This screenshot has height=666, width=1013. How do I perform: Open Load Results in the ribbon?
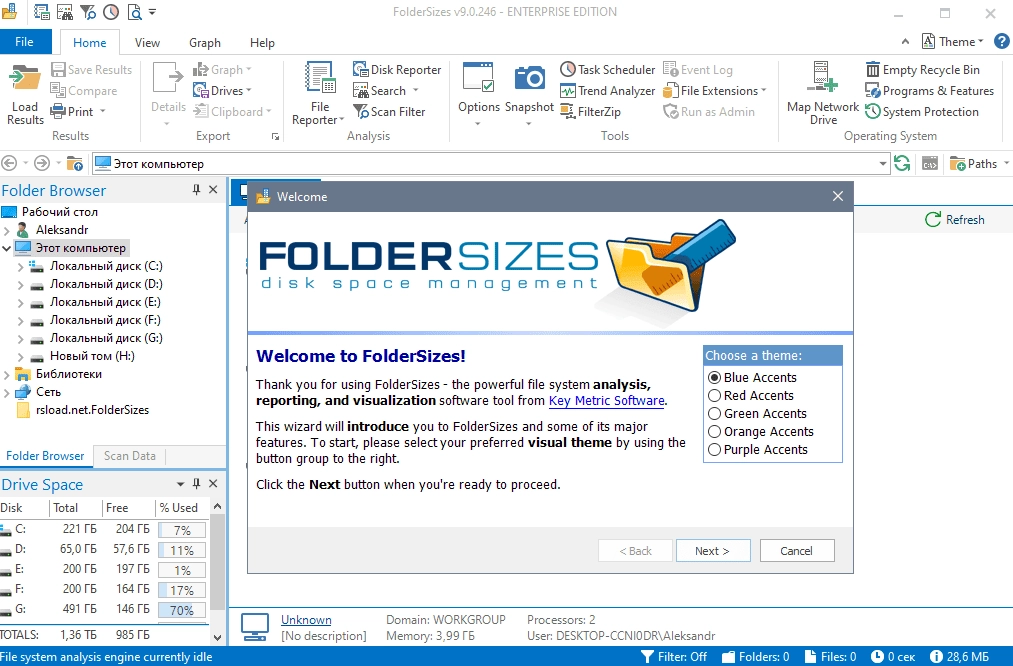[25, 94]
